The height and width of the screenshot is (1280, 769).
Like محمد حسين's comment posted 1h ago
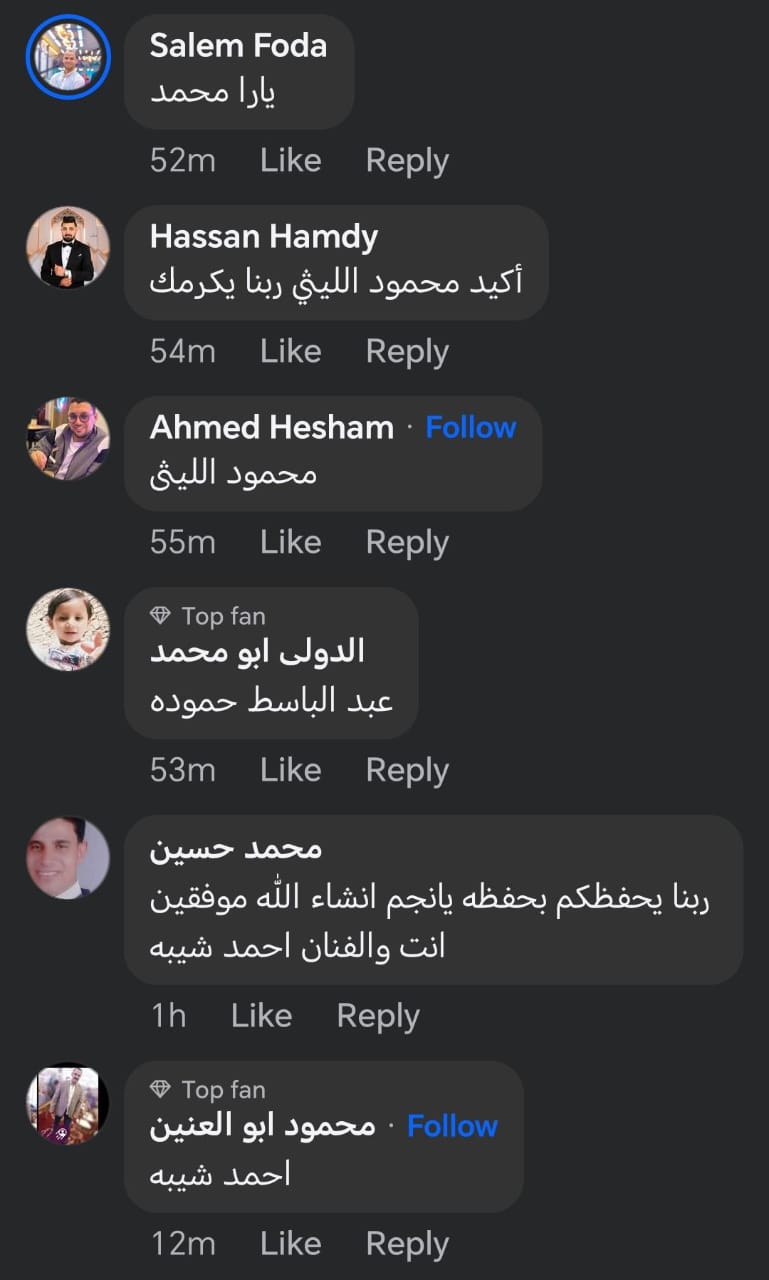pos(261,1016)
